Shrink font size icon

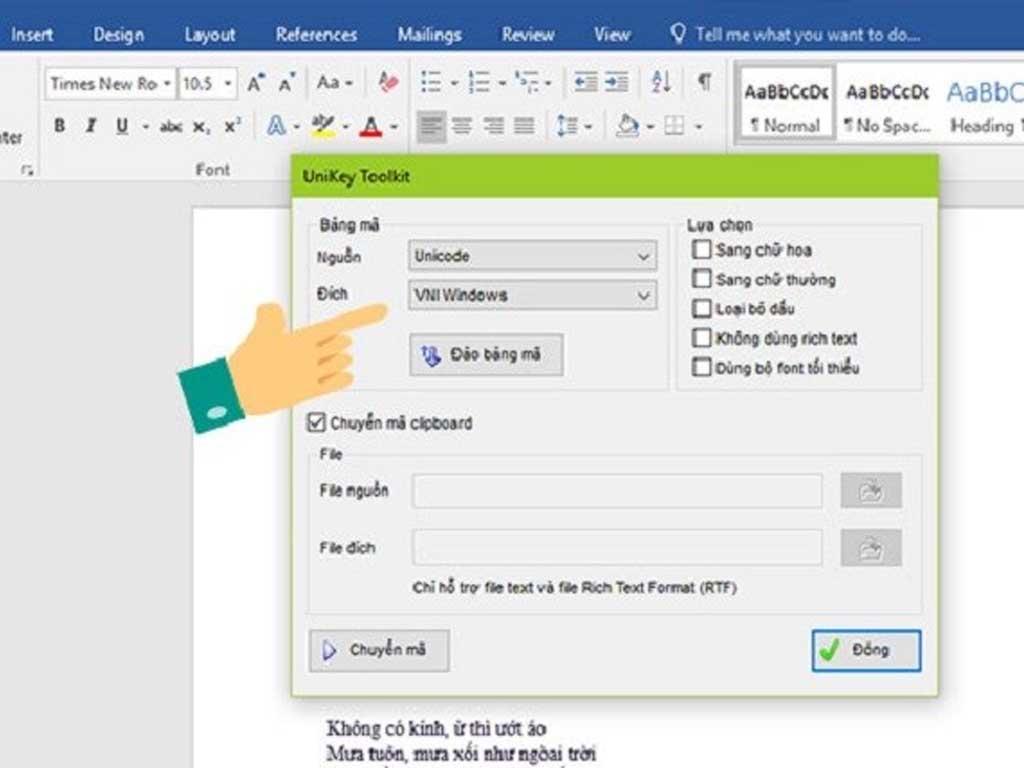[x=287, y=84]
